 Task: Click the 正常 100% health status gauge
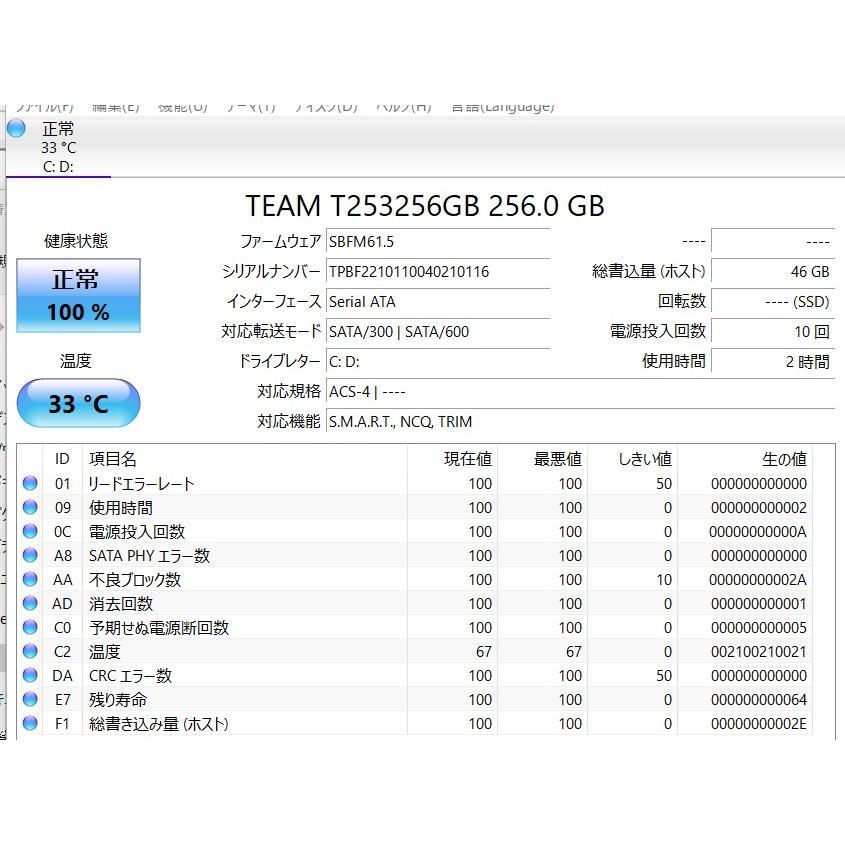(78, 294)
